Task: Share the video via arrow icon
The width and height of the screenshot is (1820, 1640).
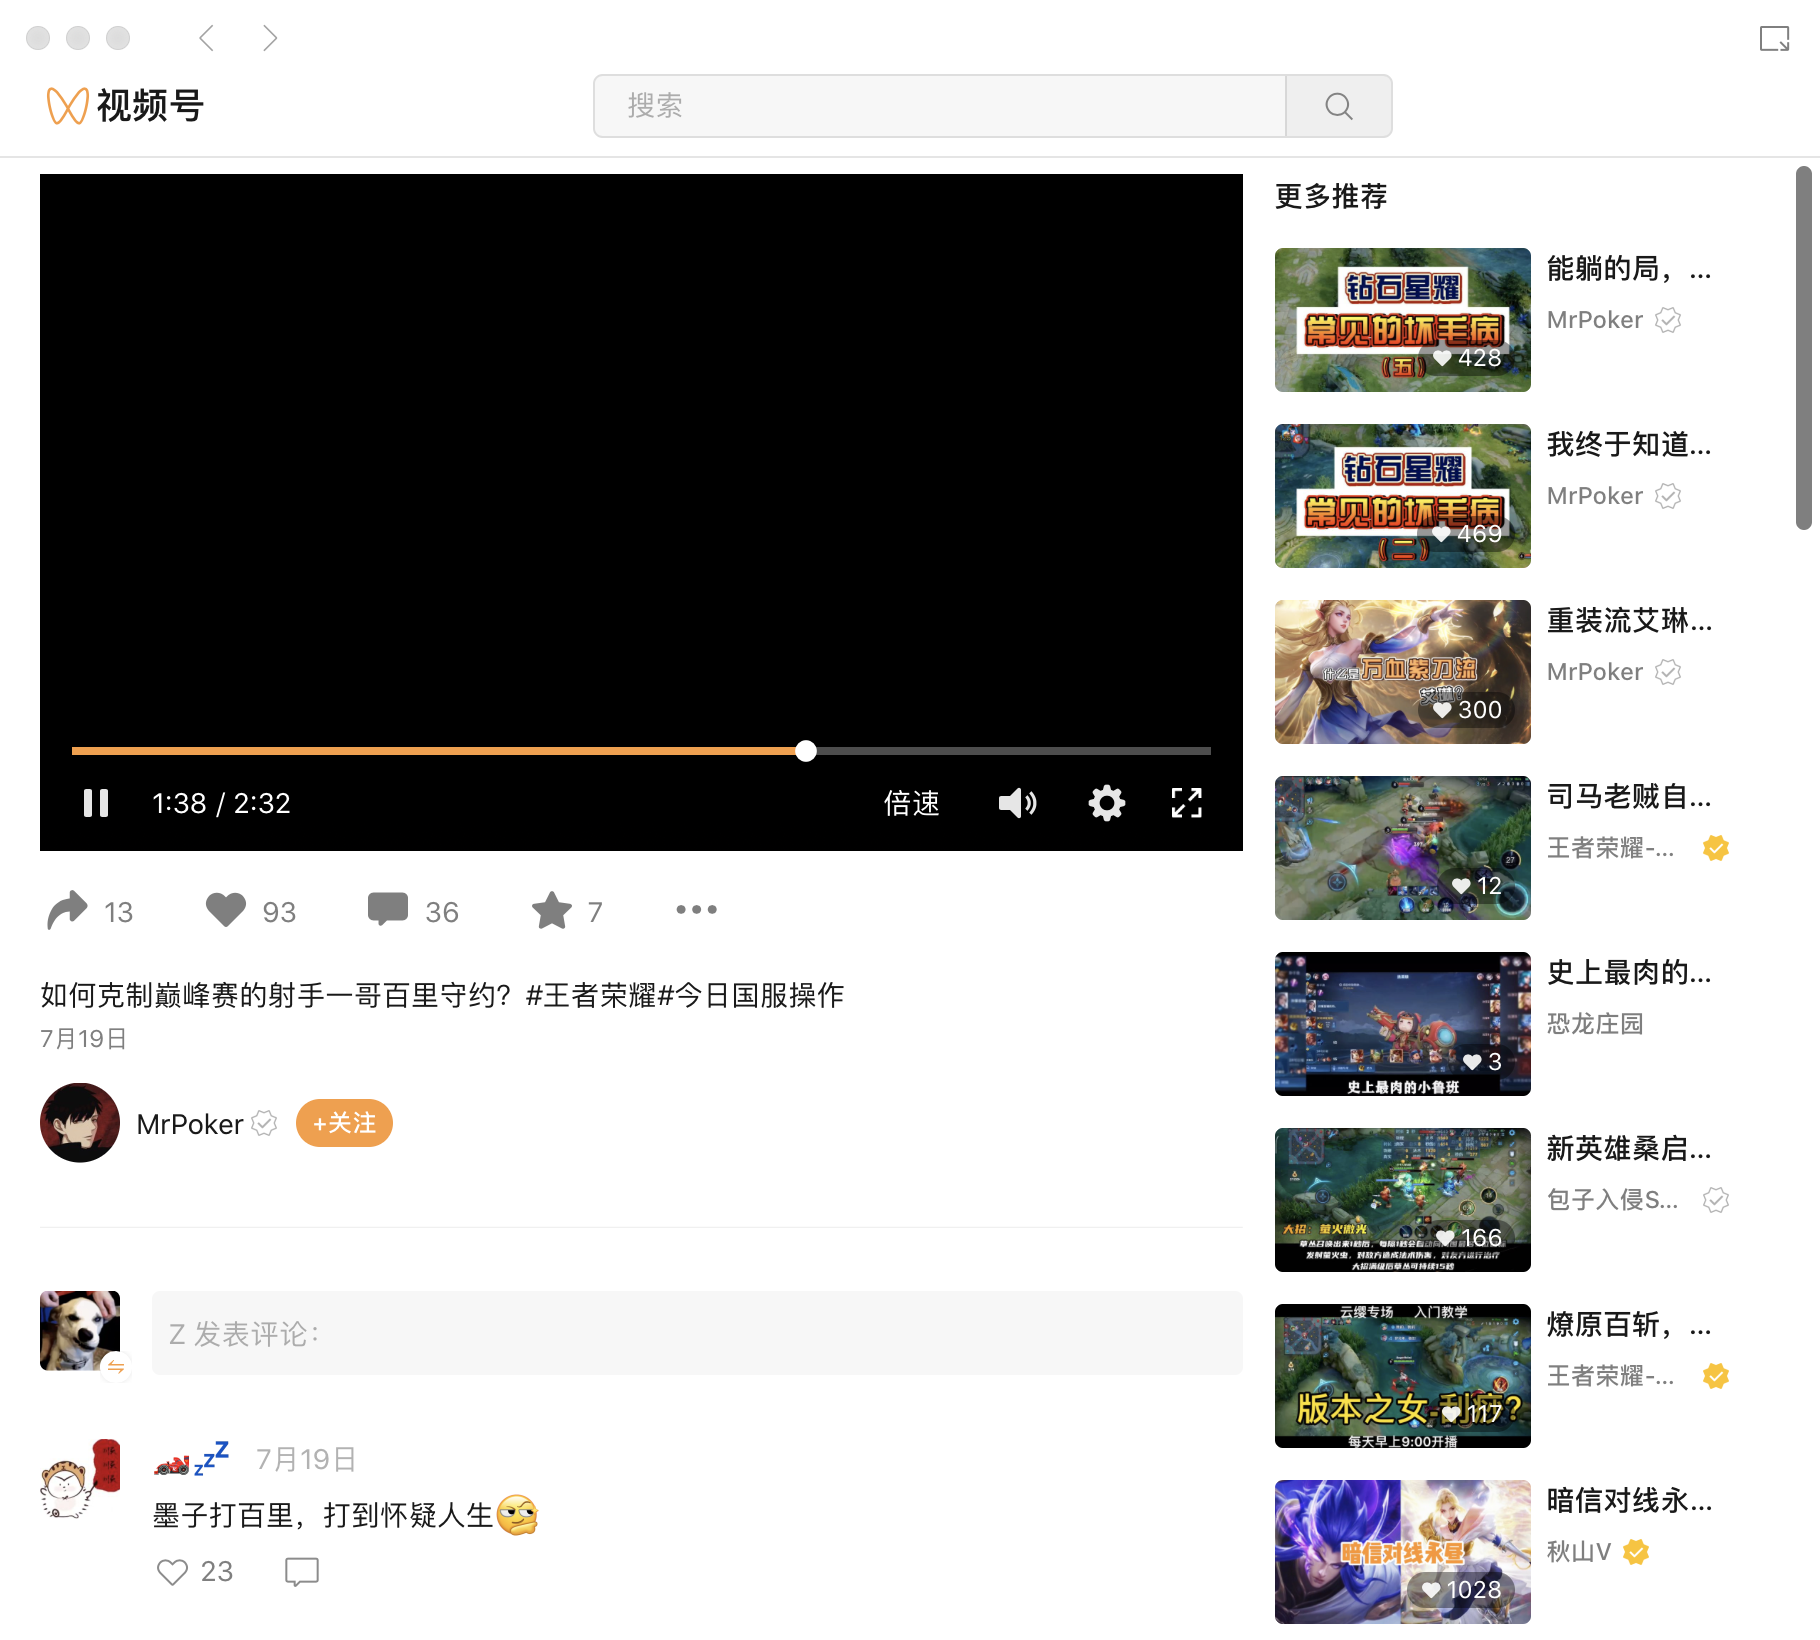Action: click(x=68, y=910)
